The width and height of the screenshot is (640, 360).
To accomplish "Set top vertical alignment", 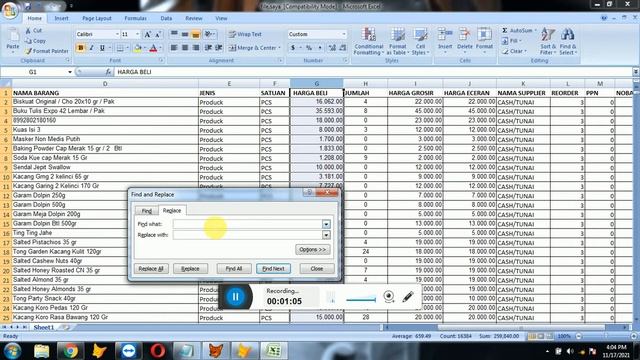I will pyautogui.click(x=174, y=34).
